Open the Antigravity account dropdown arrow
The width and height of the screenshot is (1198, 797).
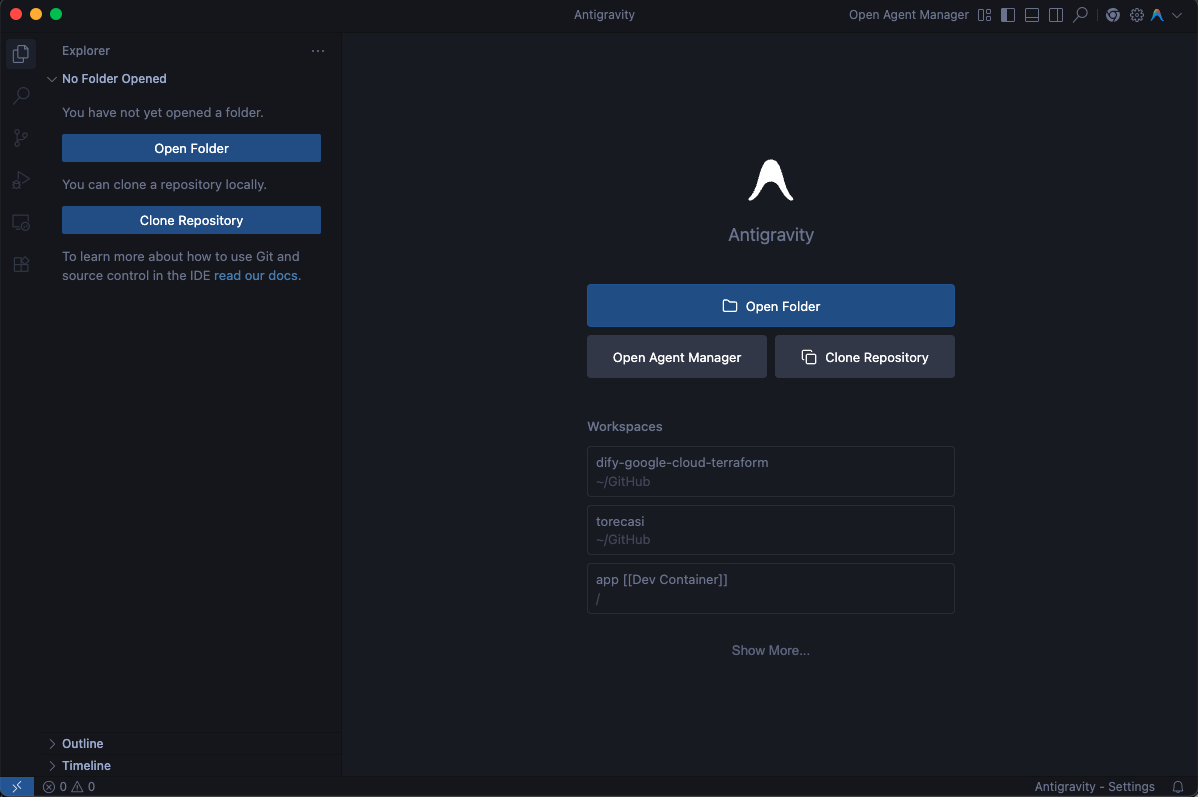pyautogui.click(x=1176, y=15)
